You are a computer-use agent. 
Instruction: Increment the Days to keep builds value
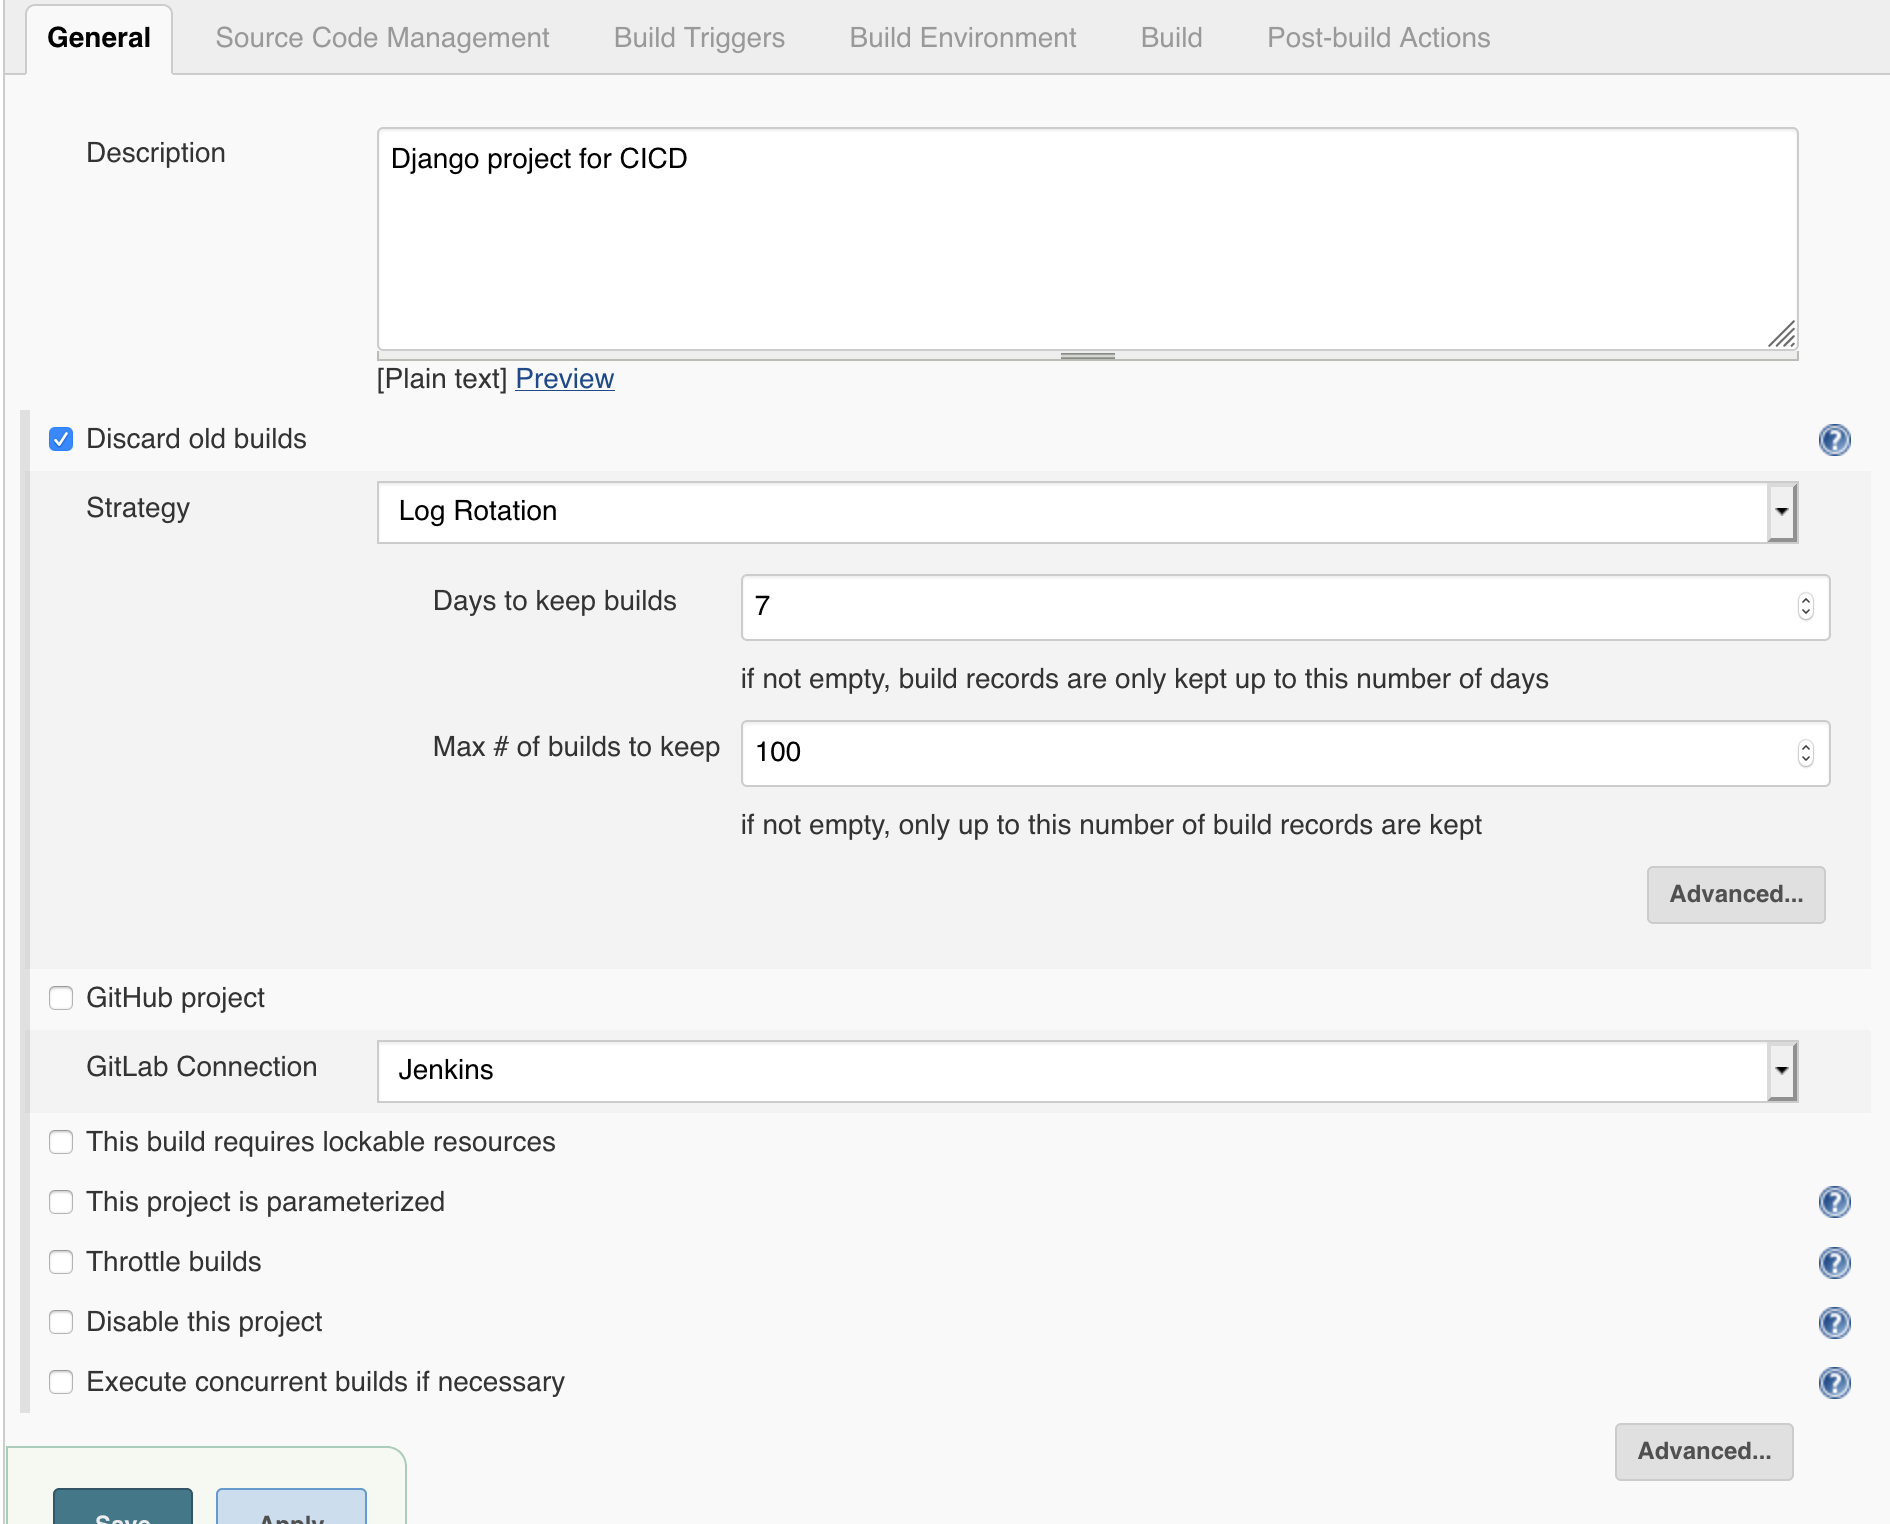[x=1804, y=600]
